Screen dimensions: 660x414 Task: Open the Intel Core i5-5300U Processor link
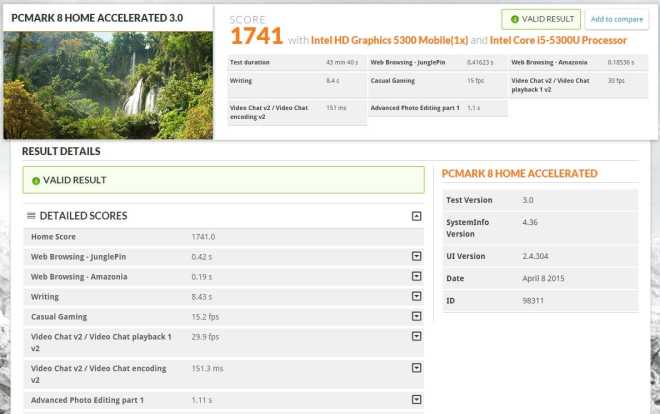pyautogui.click(x=558, y=40)
